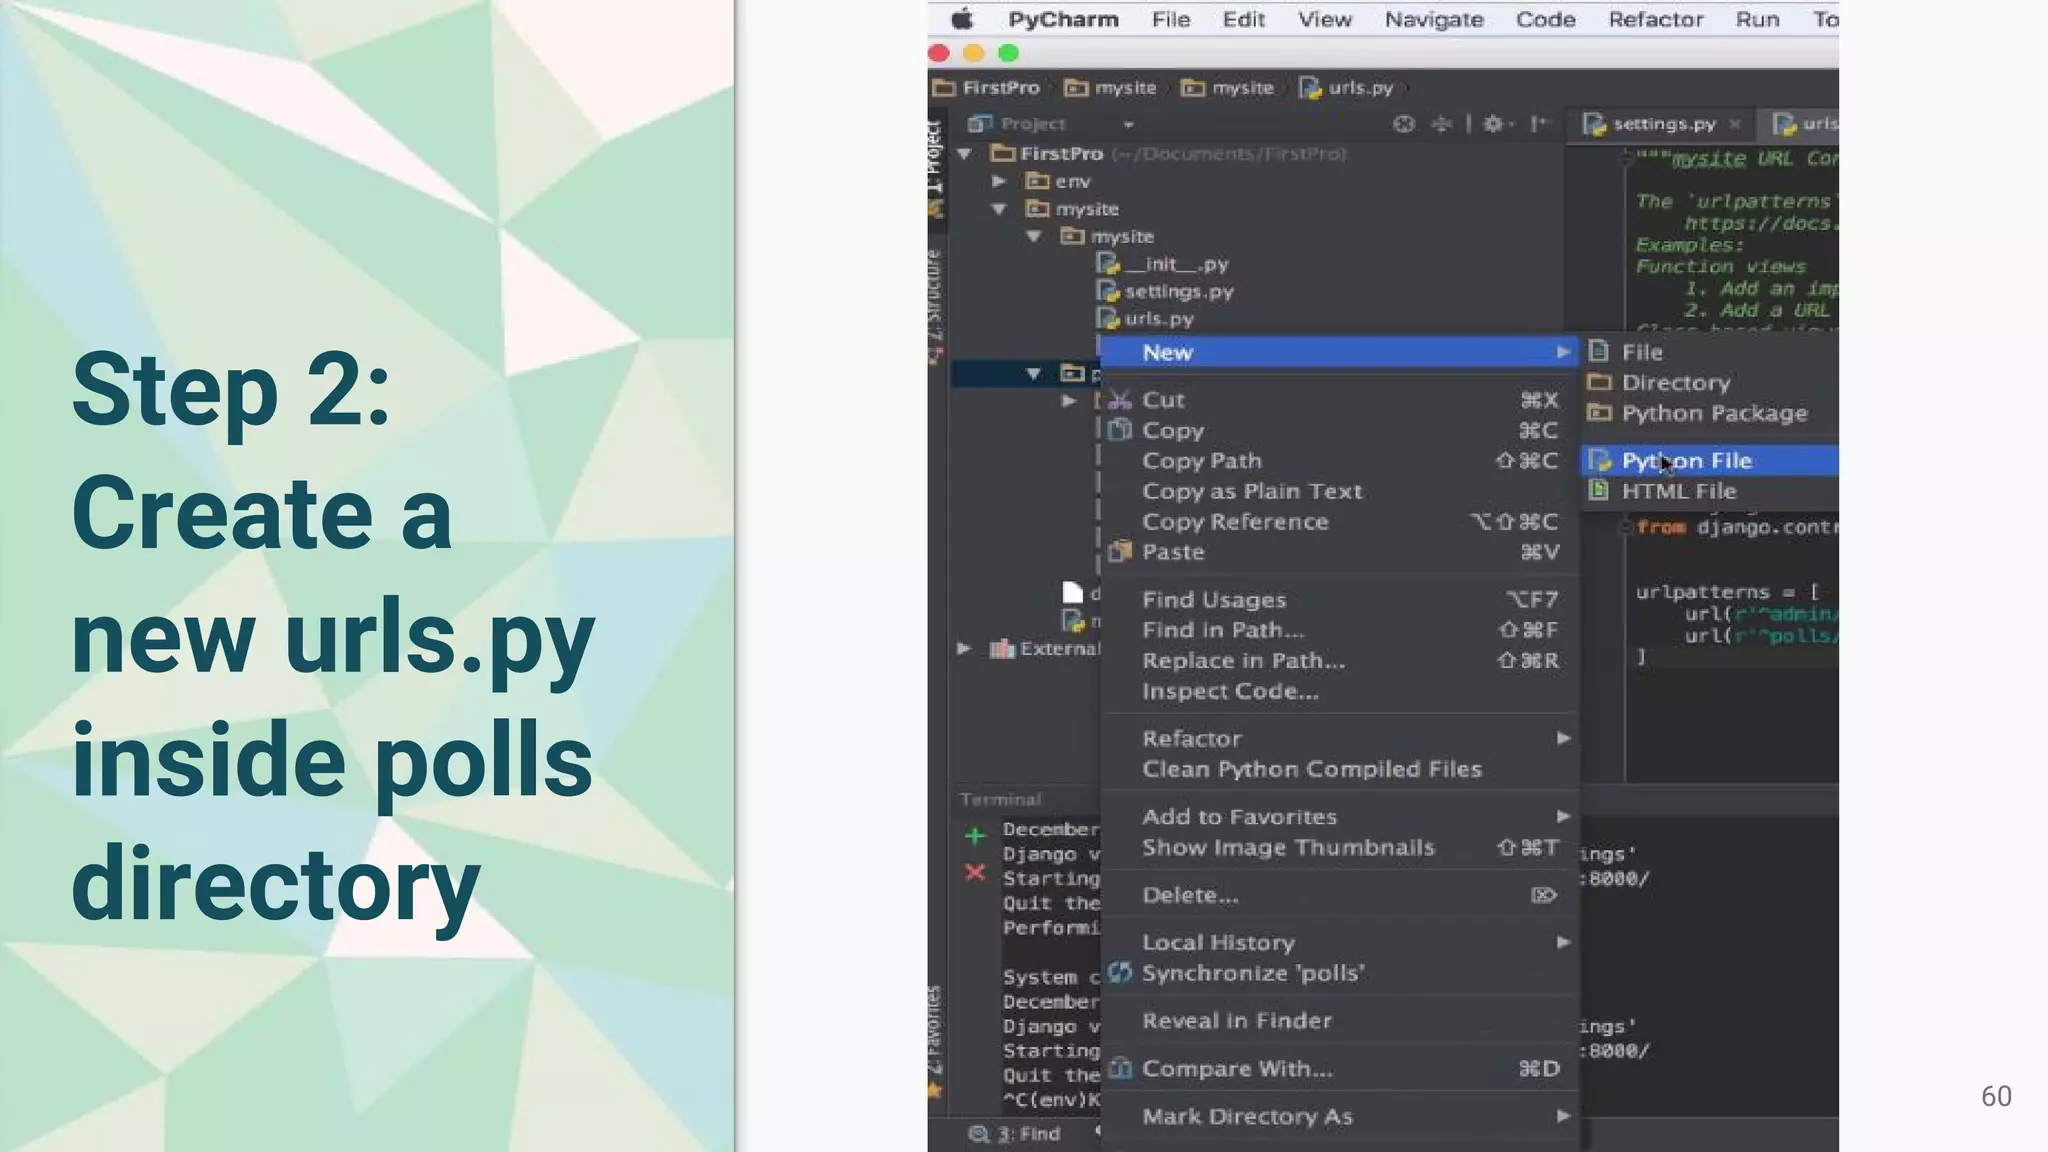Open Add to Favorites submenu
Screen dimensions: 2048x1152
point(1339,817)
